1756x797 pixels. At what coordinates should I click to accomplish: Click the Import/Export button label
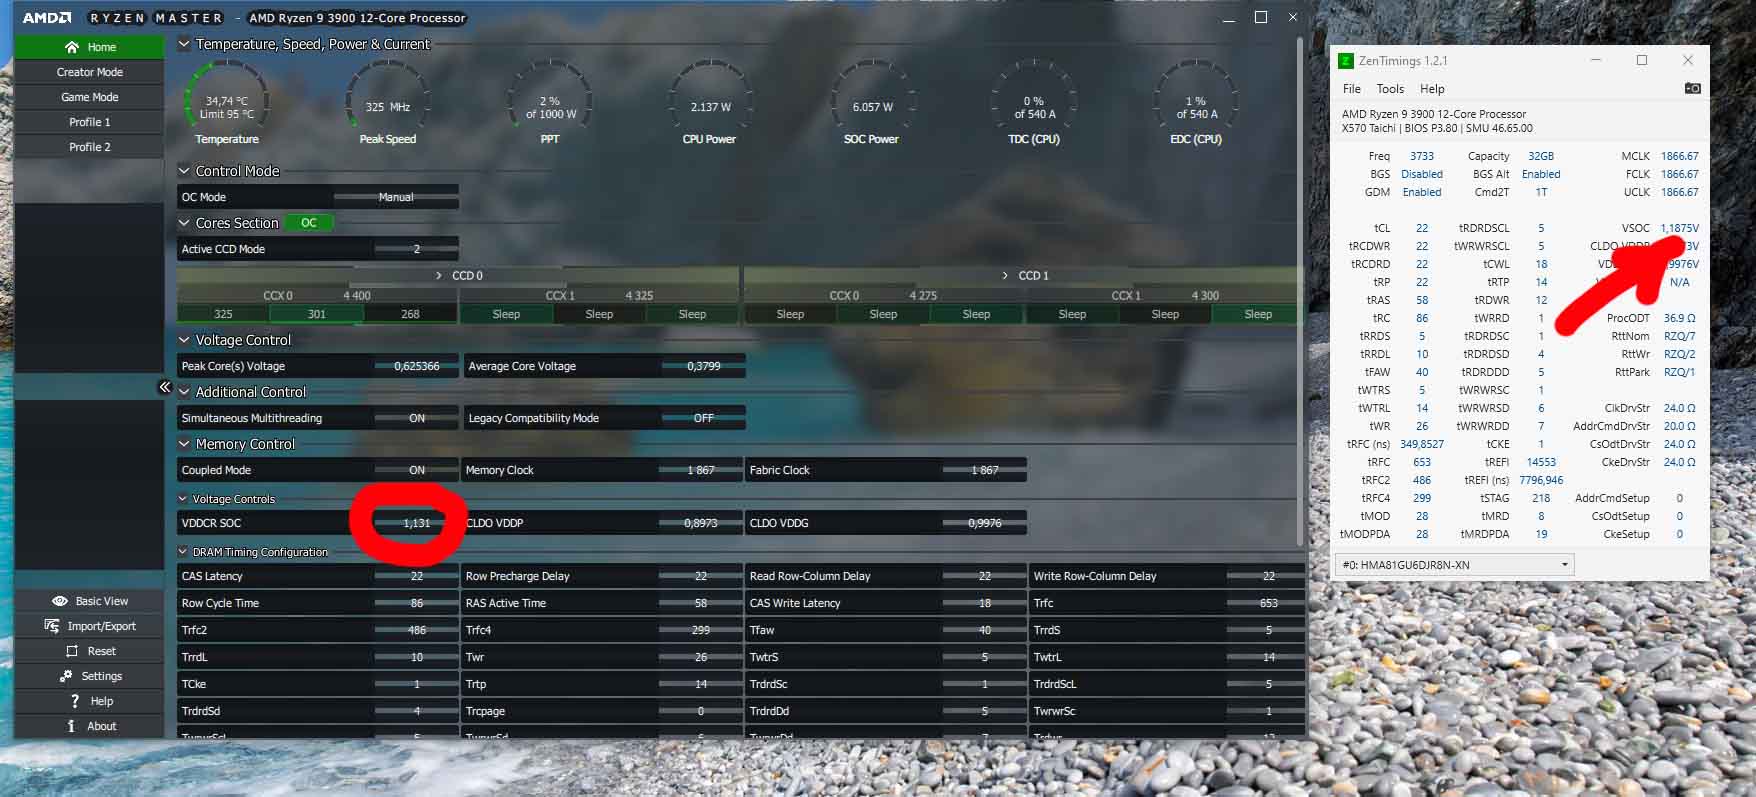(102, 626)
